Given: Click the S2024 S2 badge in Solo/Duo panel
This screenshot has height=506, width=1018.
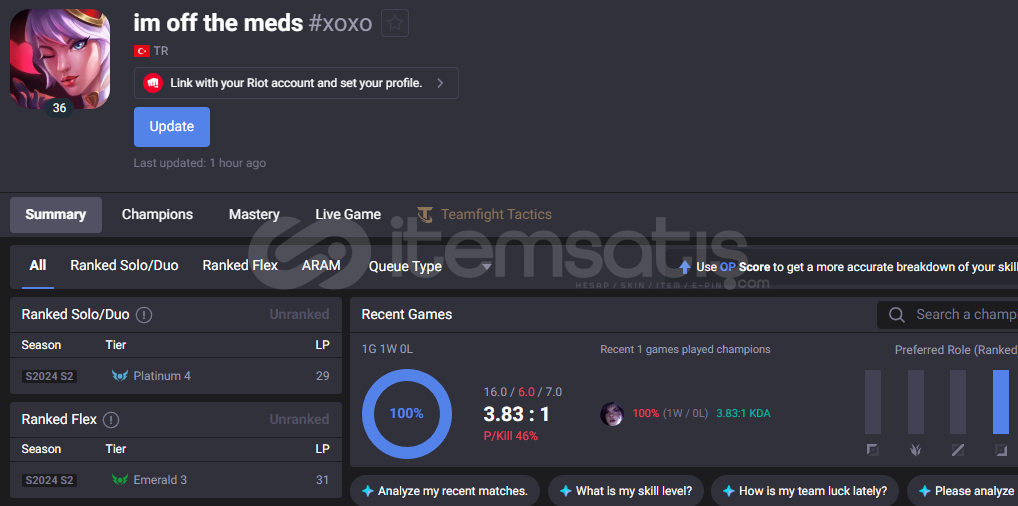Looking at the screenshot, I should 49,376.
